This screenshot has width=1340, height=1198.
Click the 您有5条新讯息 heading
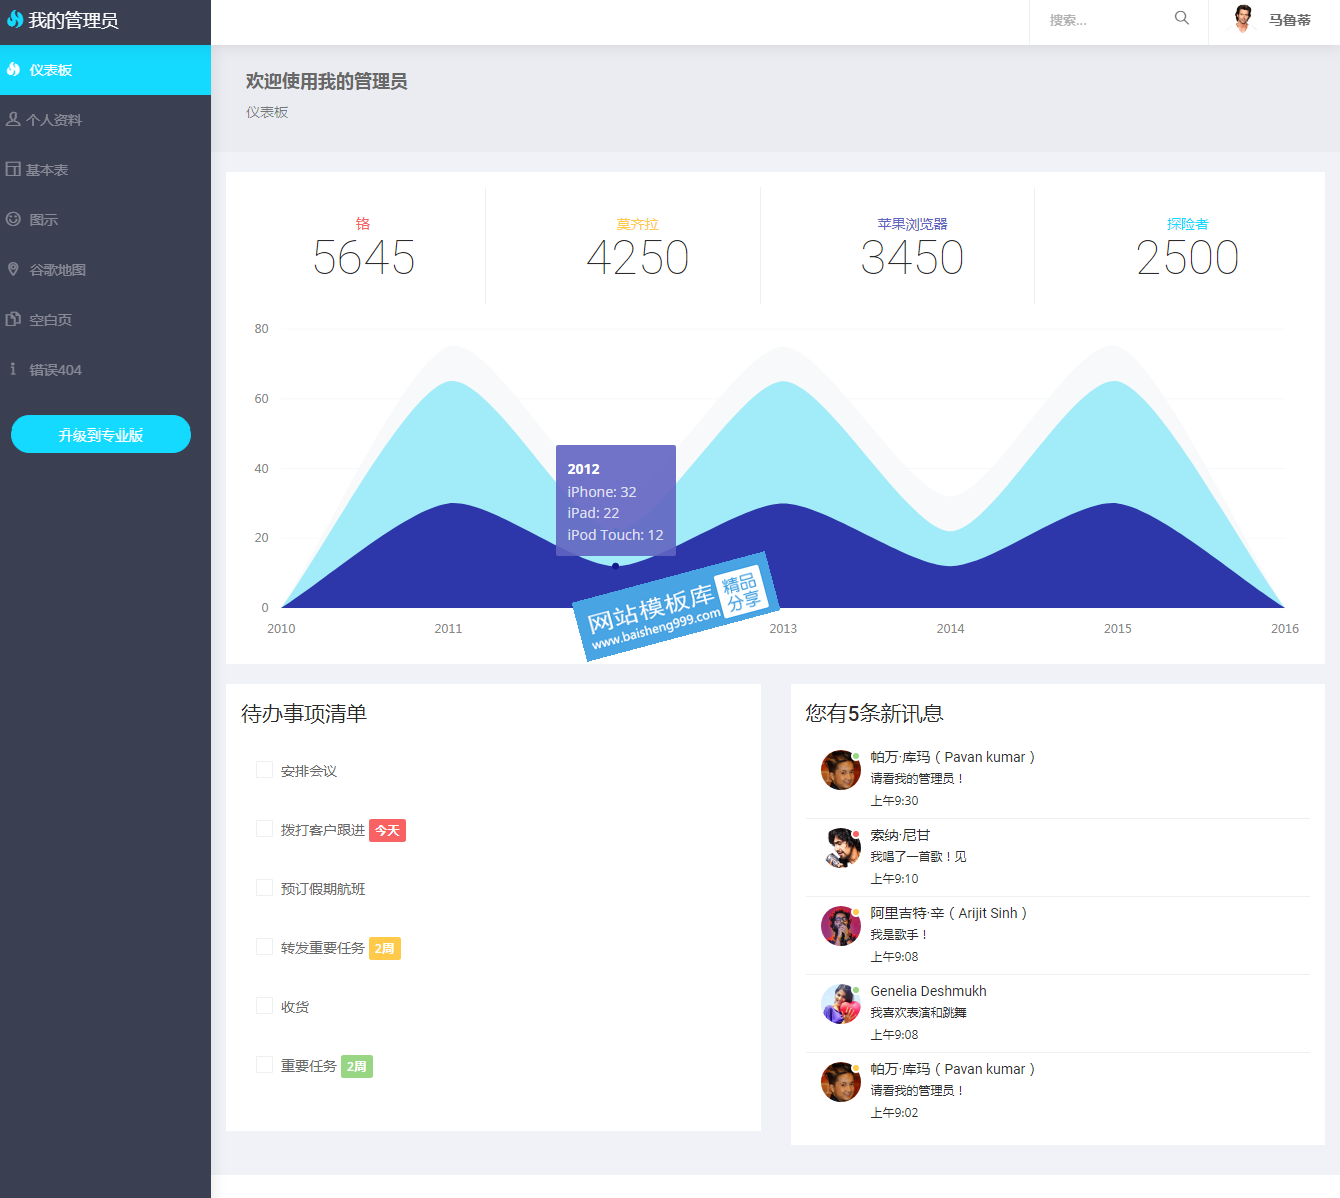point(875,714)
